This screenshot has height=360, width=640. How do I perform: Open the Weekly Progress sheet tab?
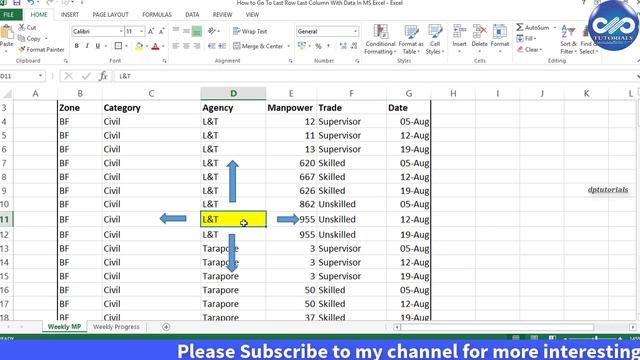click(x=116, y=327)
